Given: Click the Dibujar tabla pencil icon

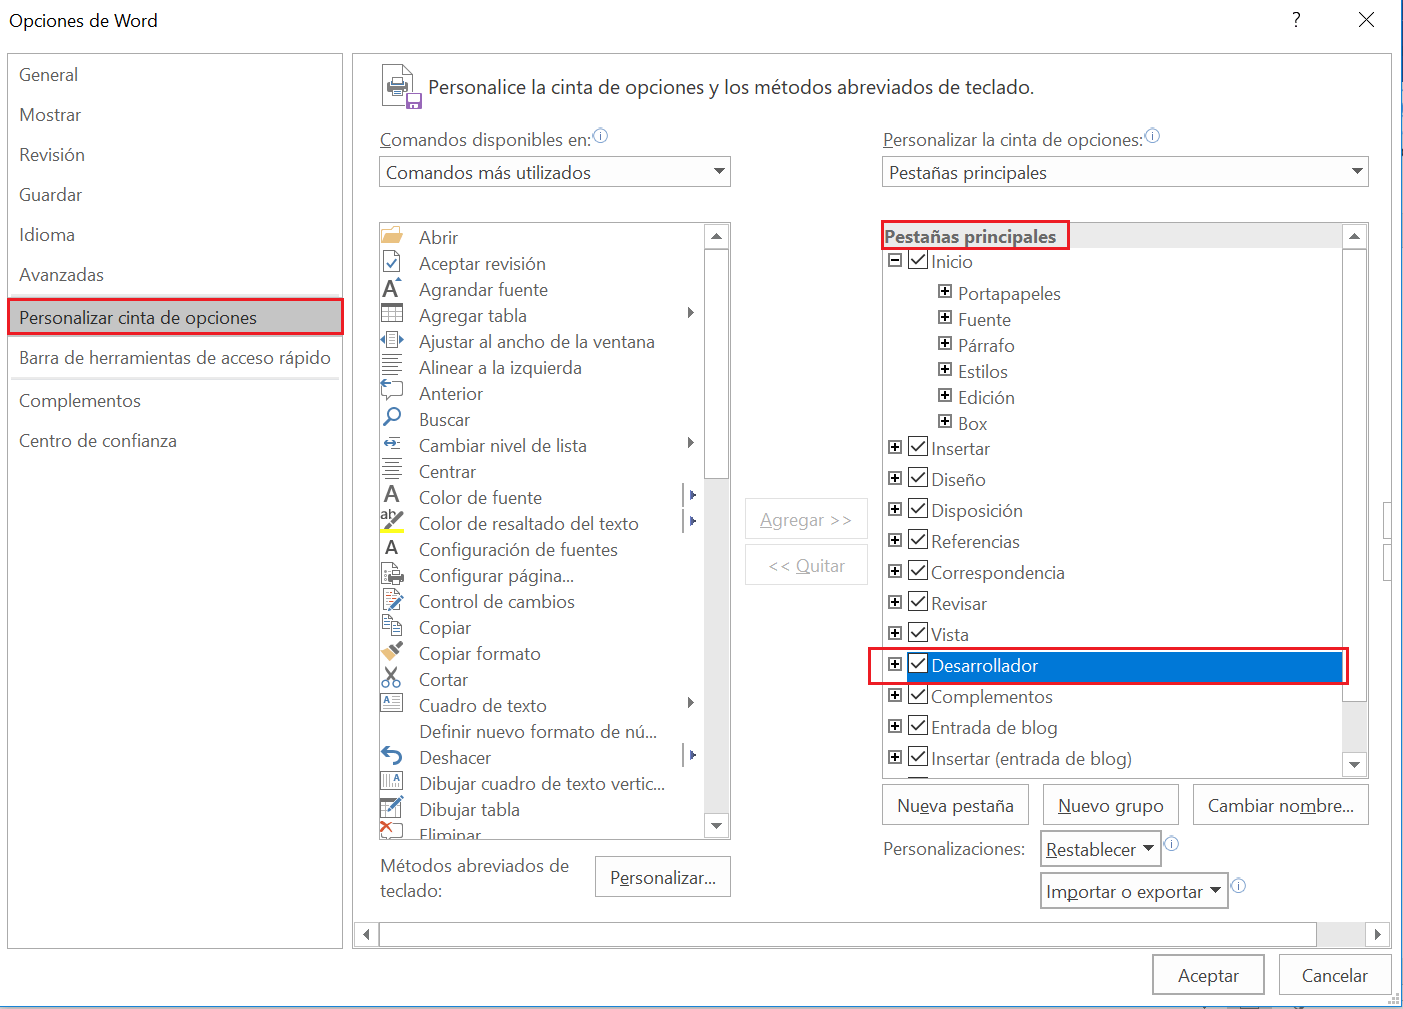Looking at the screenshot, I should [x=393, y=808].
